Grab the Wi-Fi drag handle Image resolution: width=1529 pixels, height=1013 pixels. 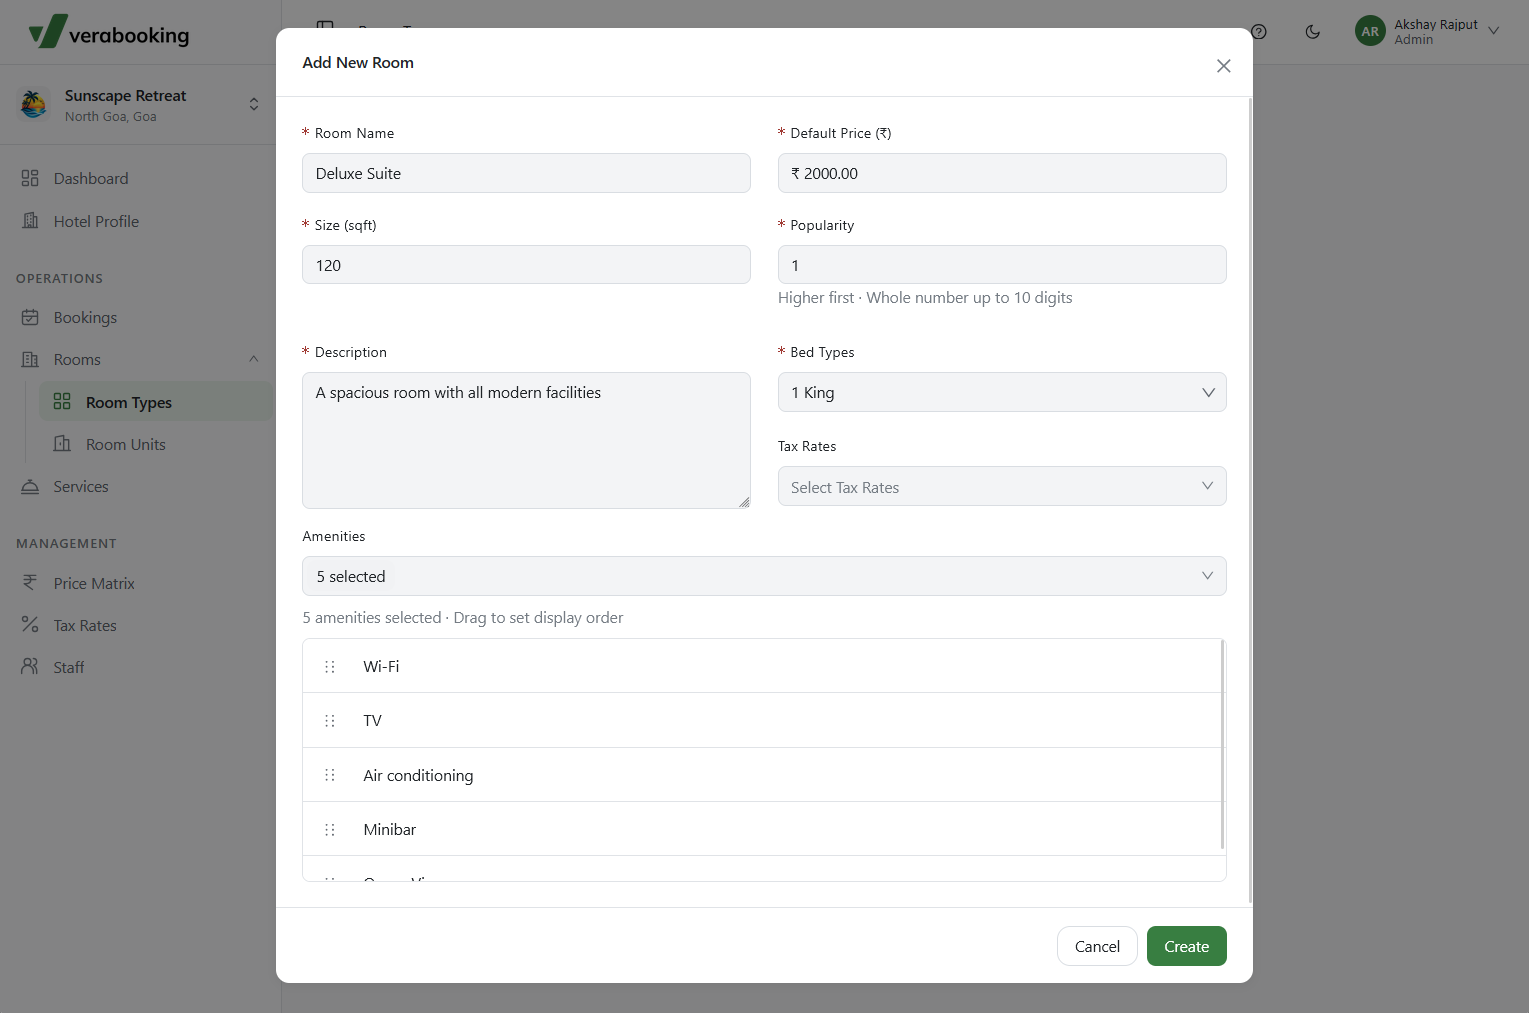point(330,667)
